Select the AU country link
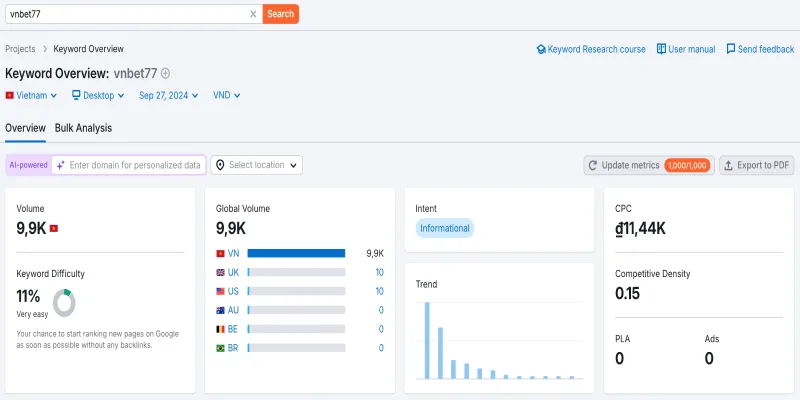 233,310
